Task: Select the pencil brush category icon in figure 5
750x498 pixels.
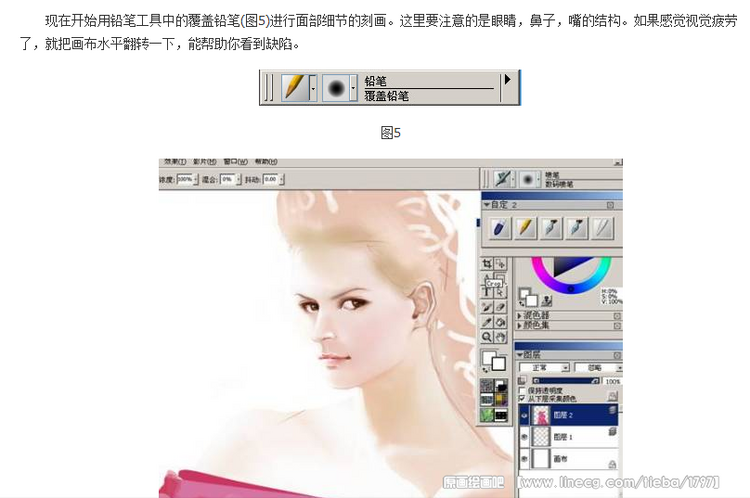Action: 294,88
